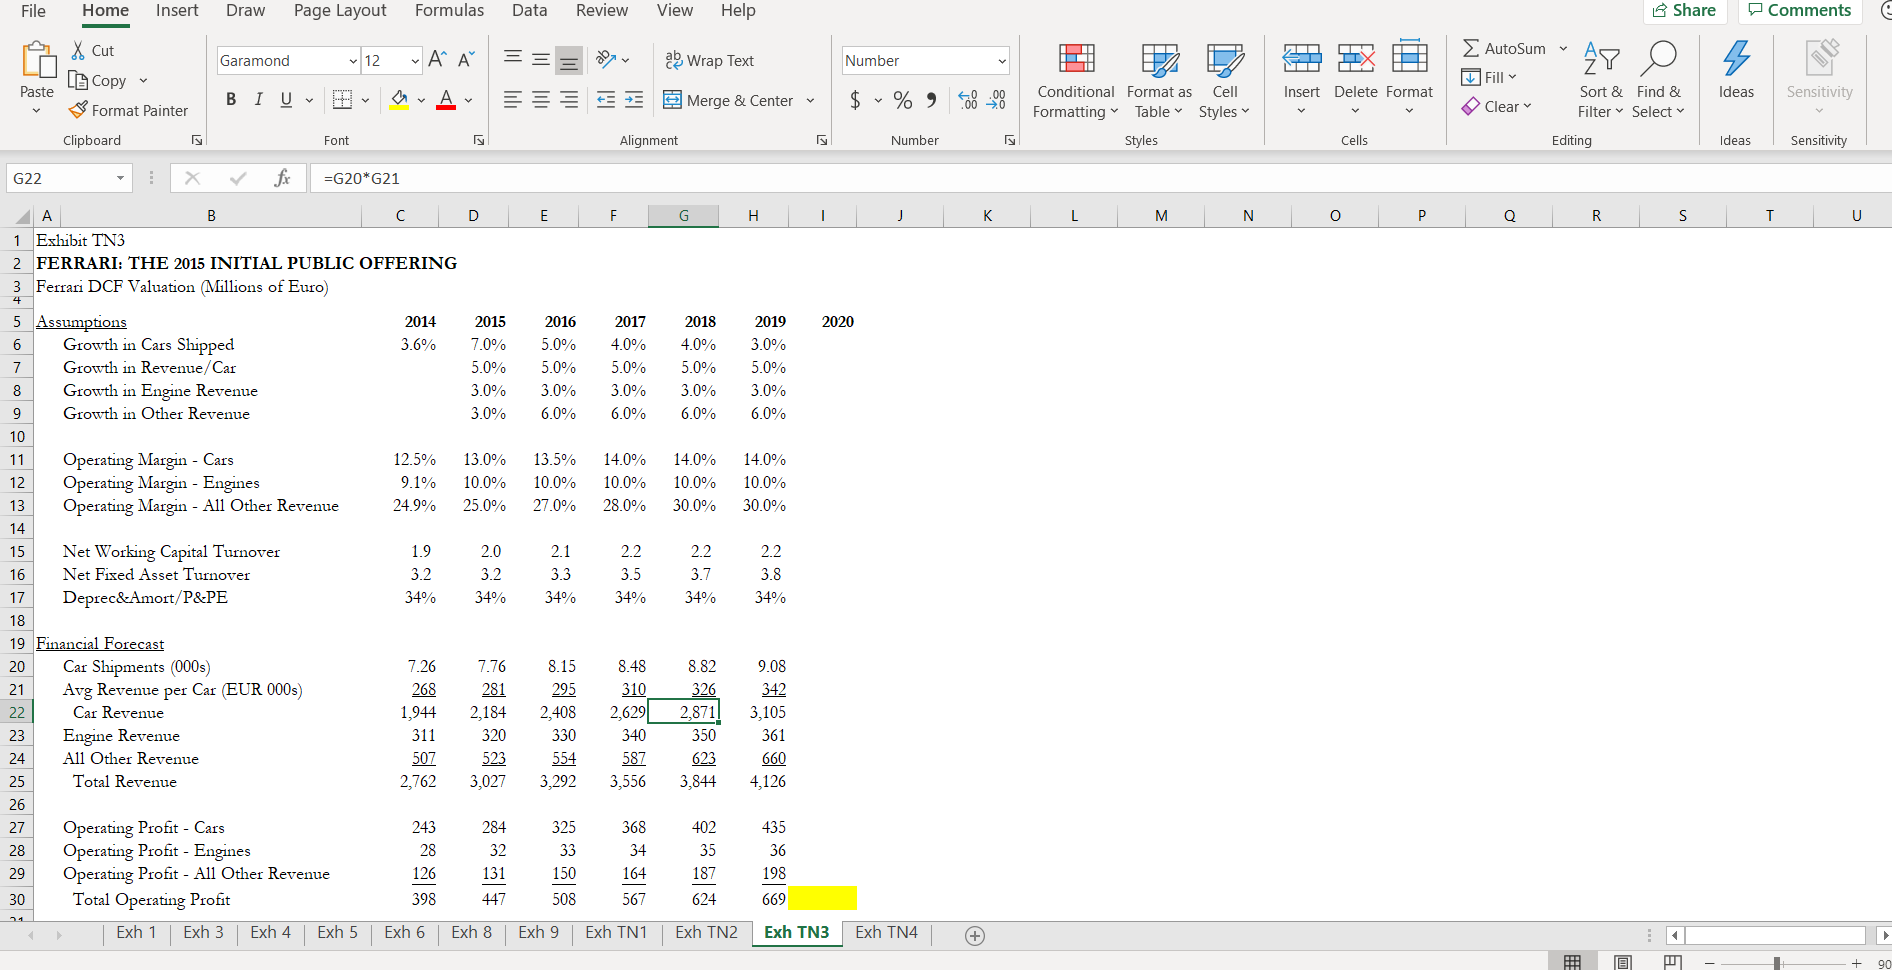The height and width of the screenshot is (970, 1892).
Task: Click the Font Color red swatch
Action: (446, 99)
